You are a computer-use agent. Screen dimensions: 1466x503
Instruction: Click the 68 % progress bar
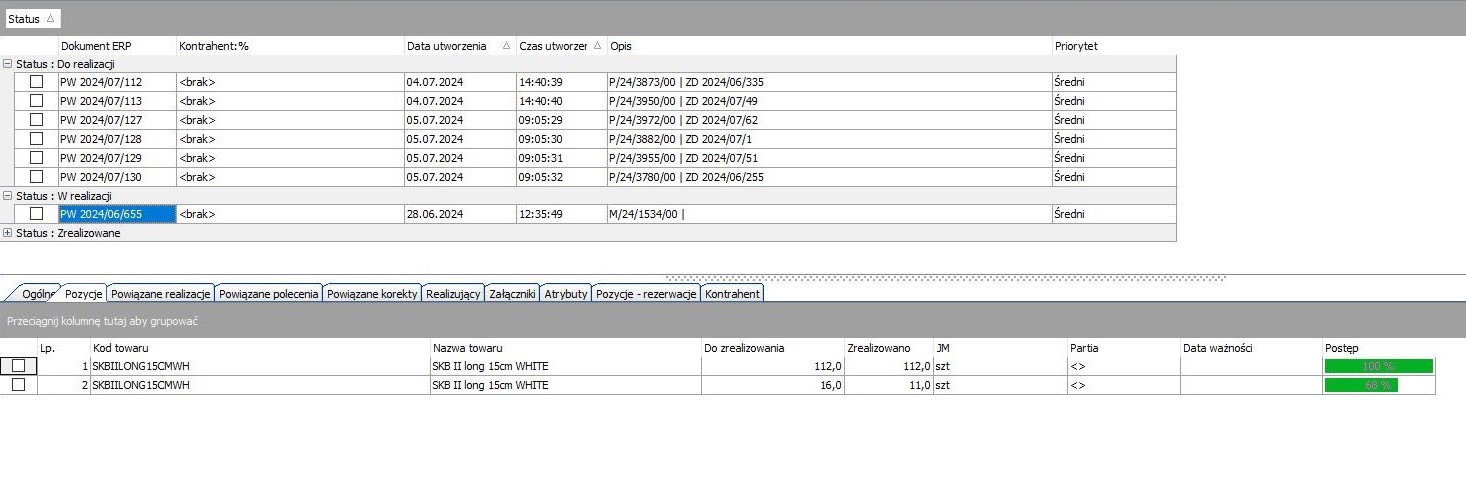[1361, 385]
